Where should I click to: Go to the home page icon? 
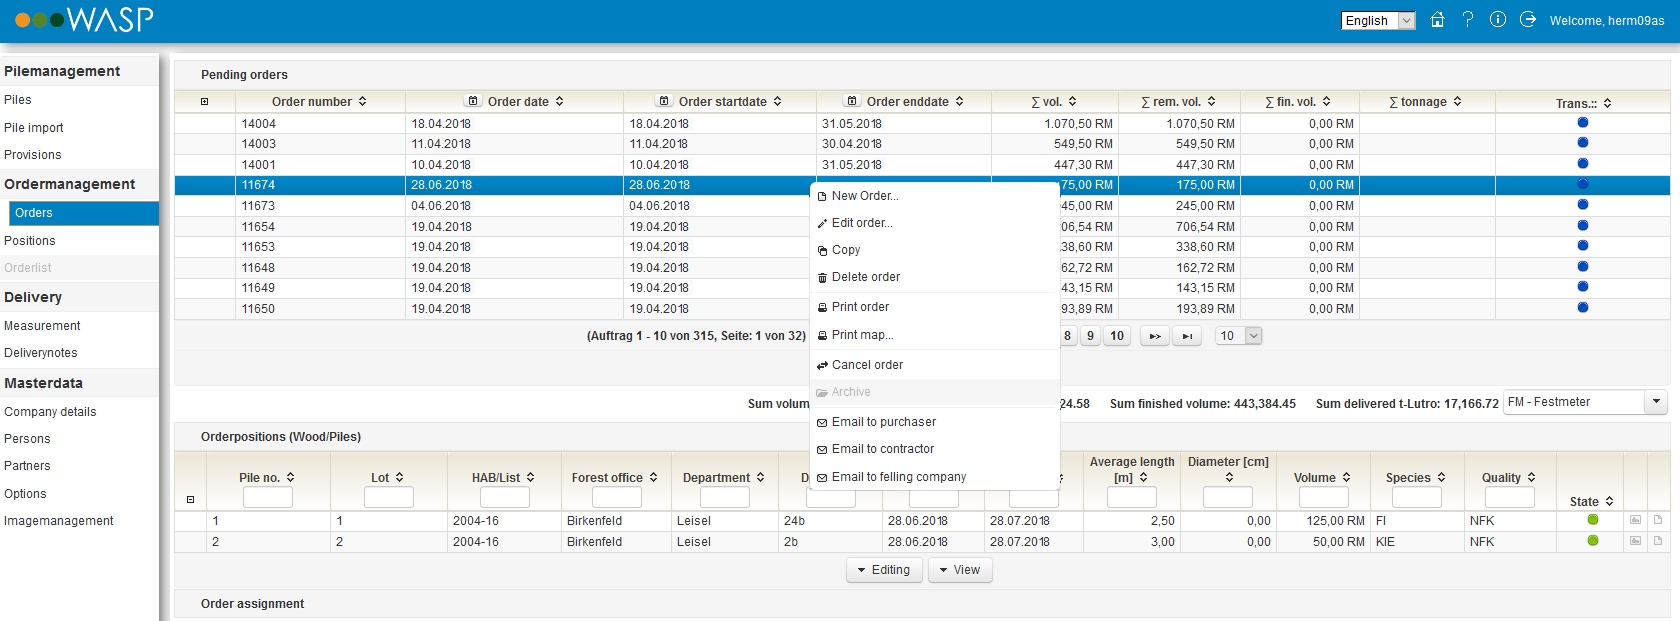point(1437,20)
